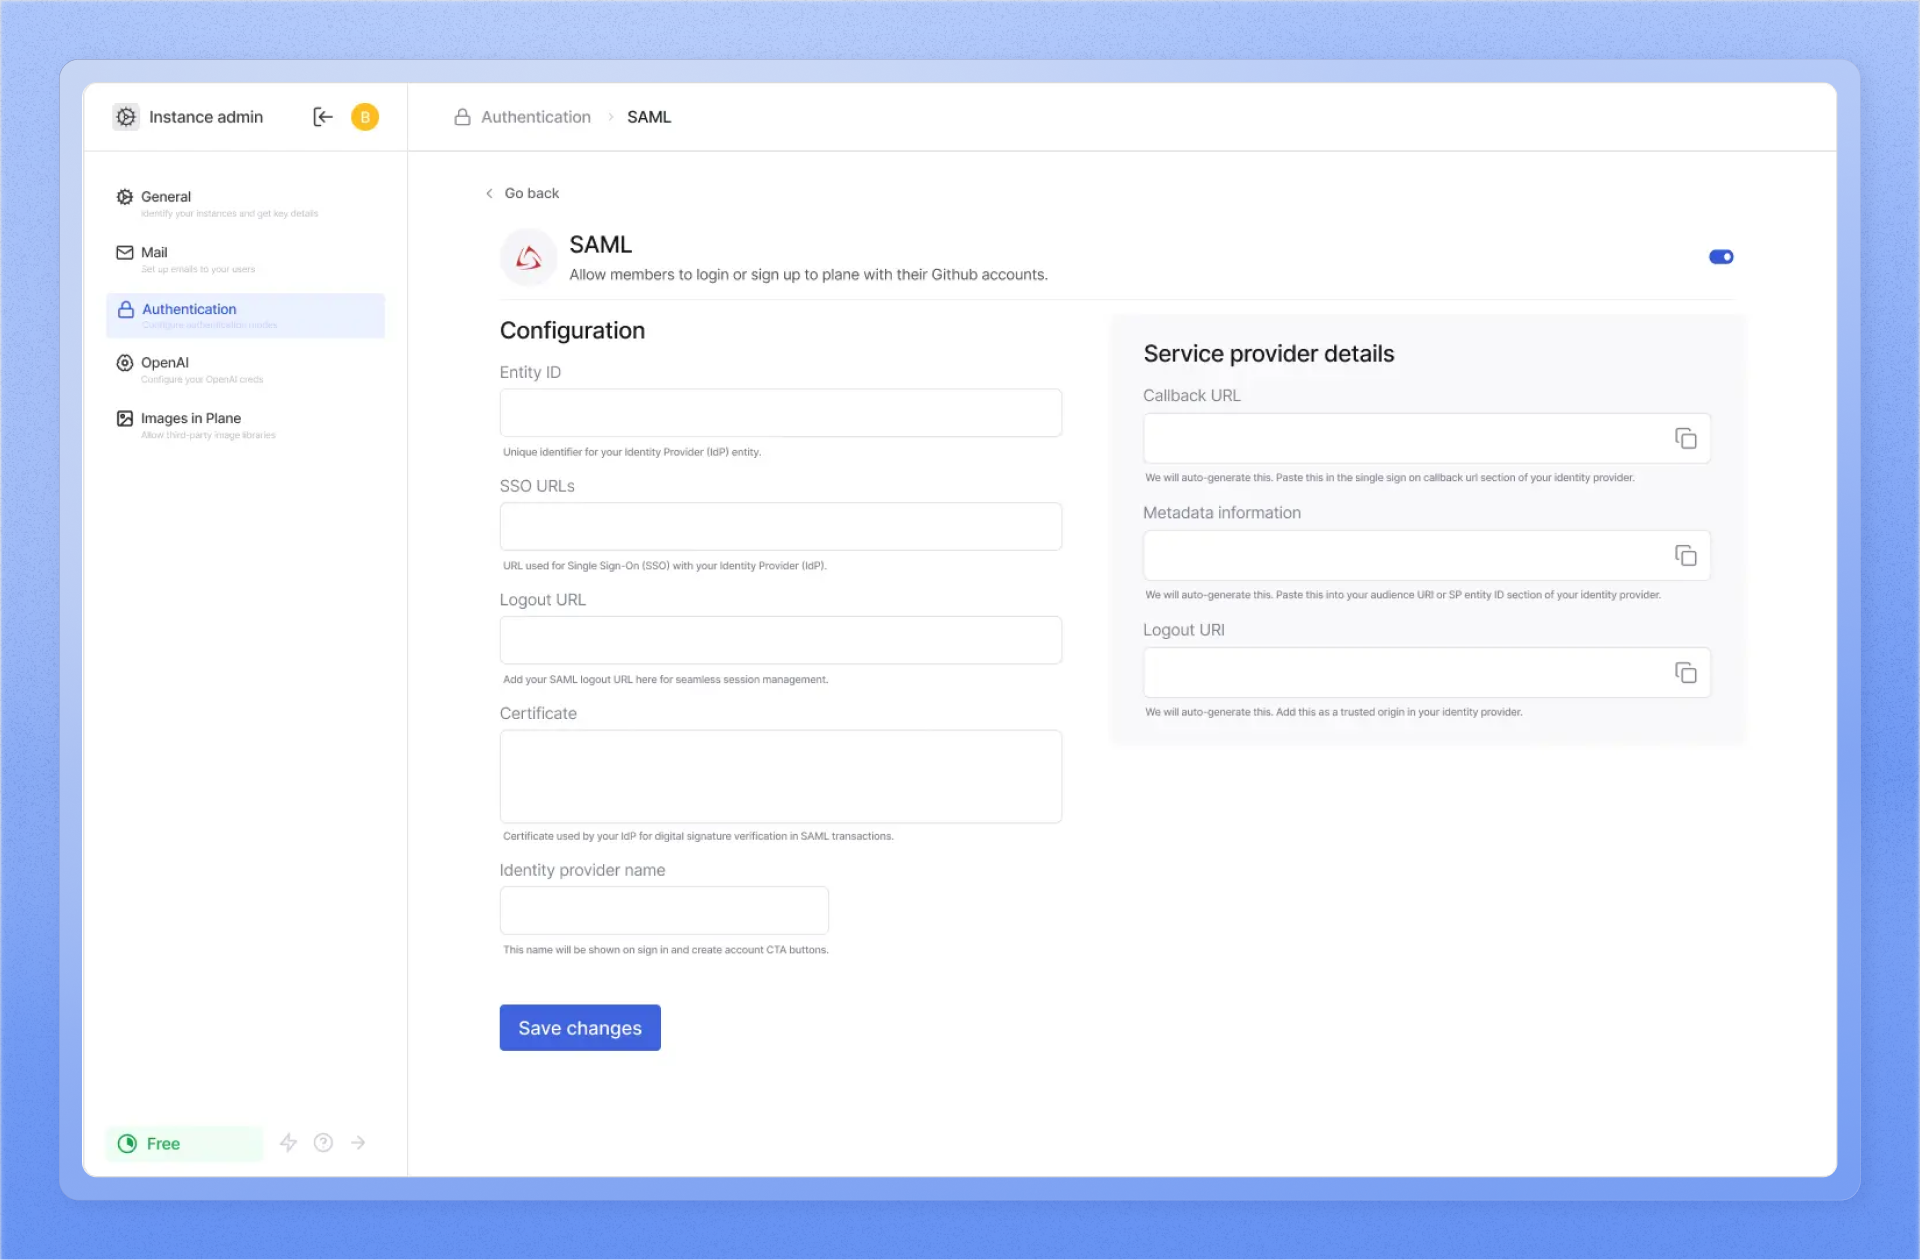Click the help question mark icon

[x=322, y=1142]
